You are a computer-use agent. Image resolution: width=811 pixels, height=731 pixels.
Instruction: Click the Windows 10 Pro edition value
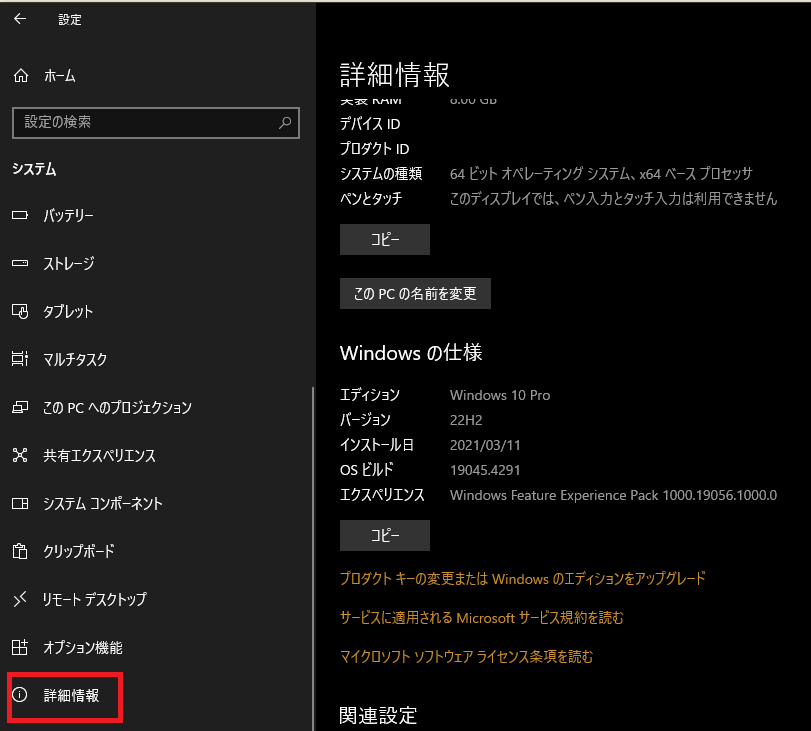[500, 395]
